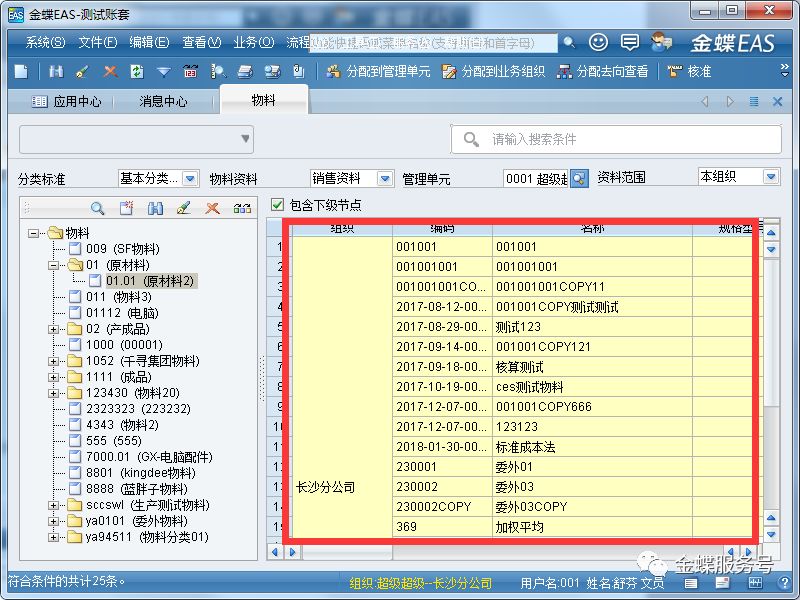Click the table horizontal scroll left arrow
This screenshot has width=800, height=600.
pos(276,552)
